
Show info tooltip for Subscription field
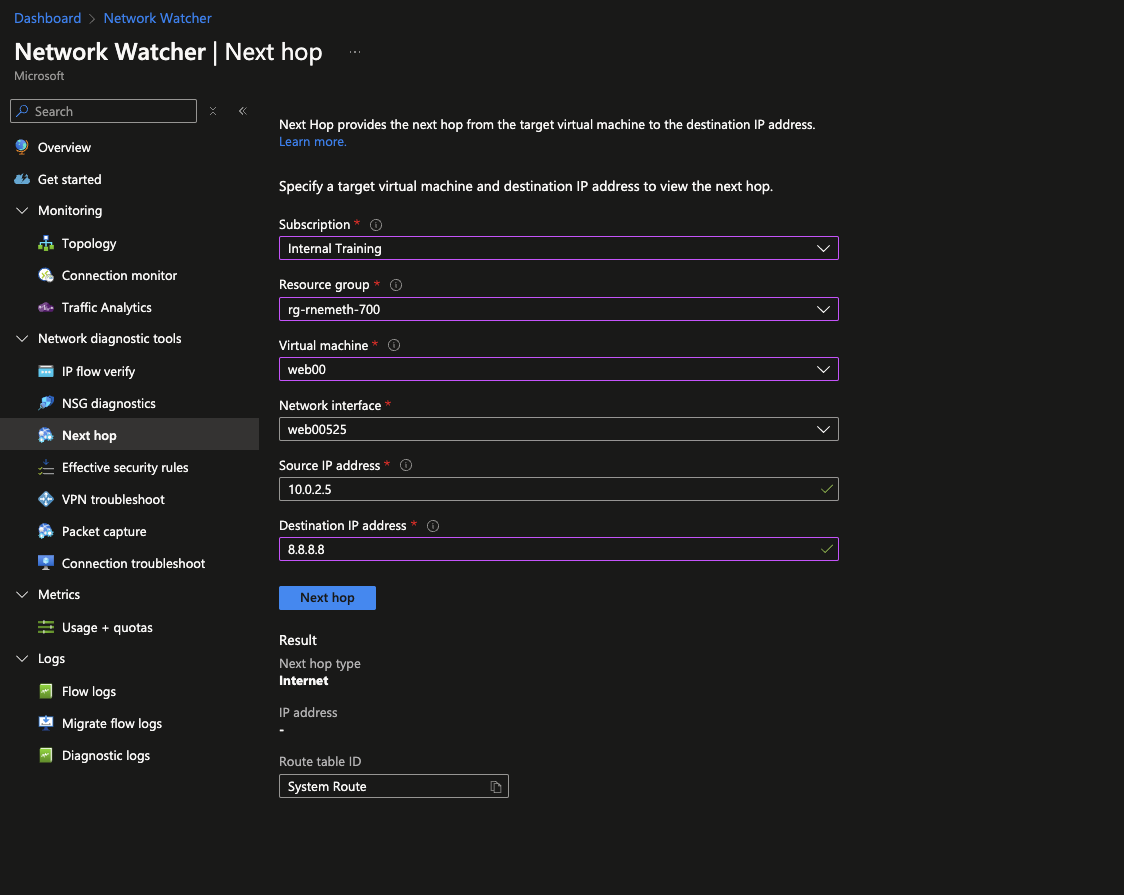click(376, 225)
